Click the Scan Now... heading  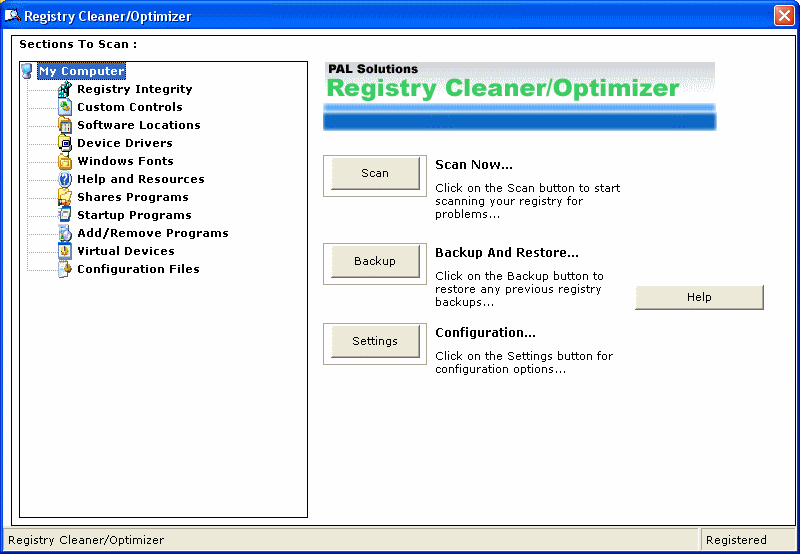474,165
